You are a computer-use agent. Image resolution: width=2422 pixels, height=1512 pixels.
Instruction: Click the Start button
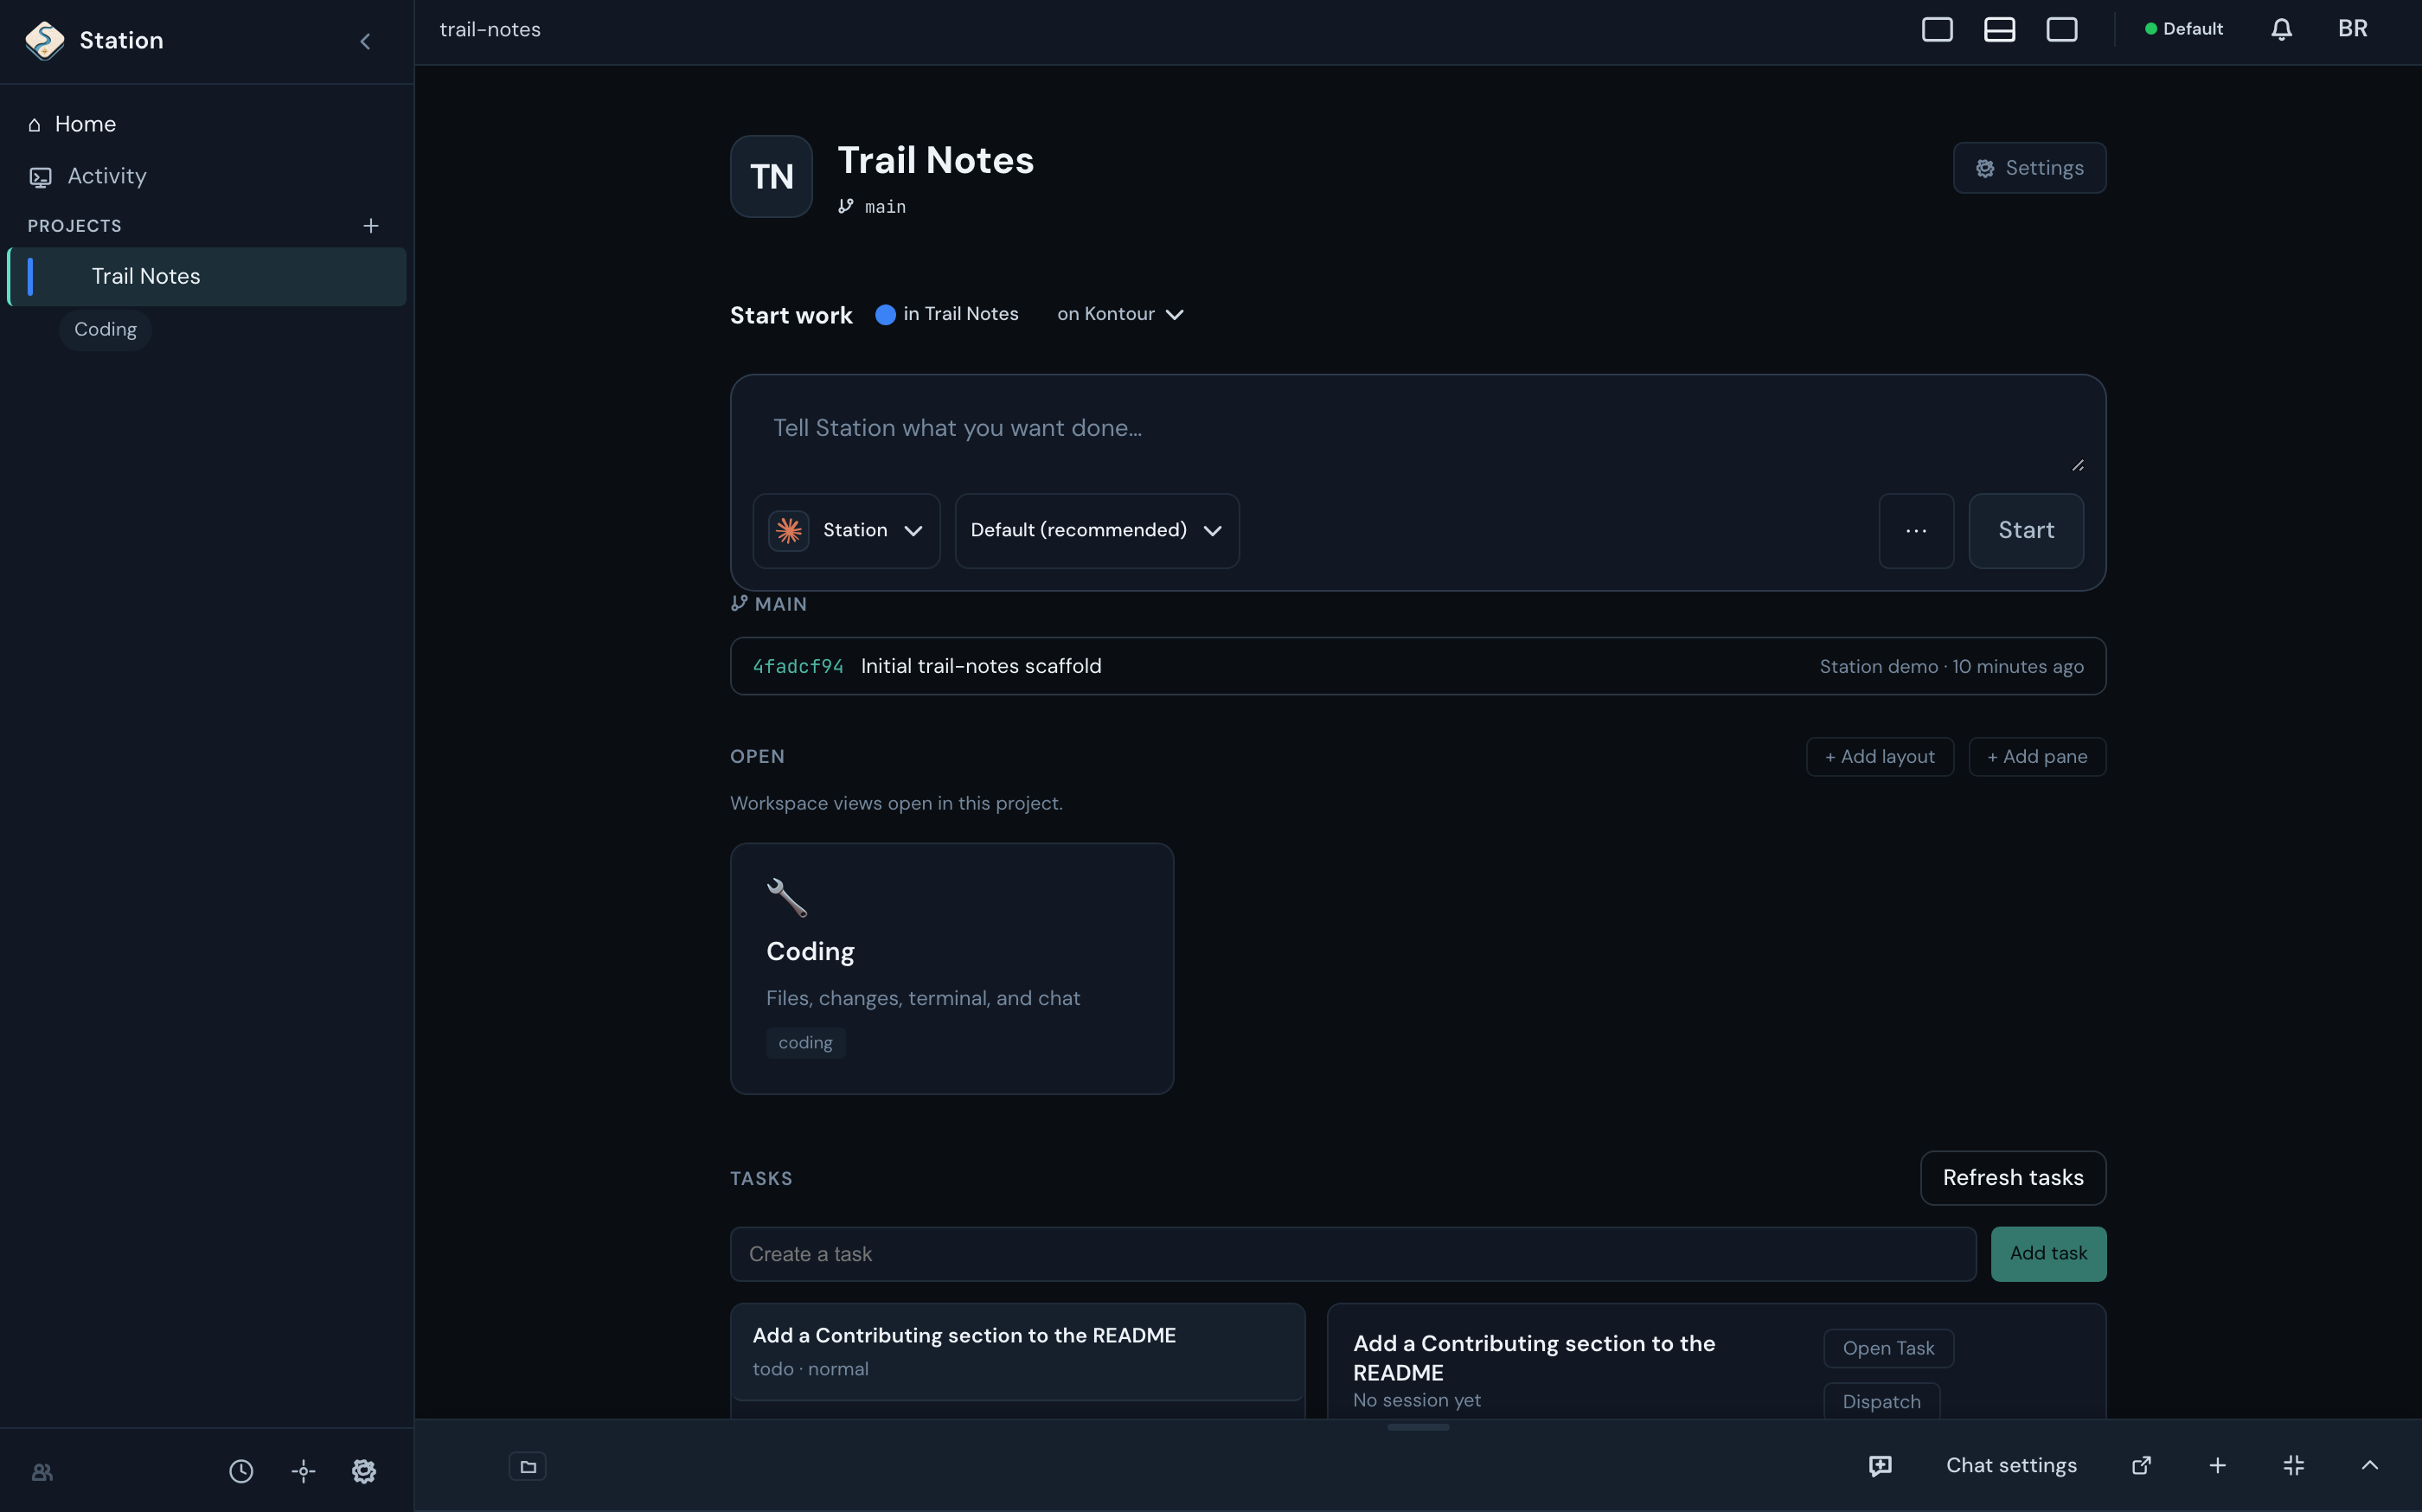[2026, 530]
